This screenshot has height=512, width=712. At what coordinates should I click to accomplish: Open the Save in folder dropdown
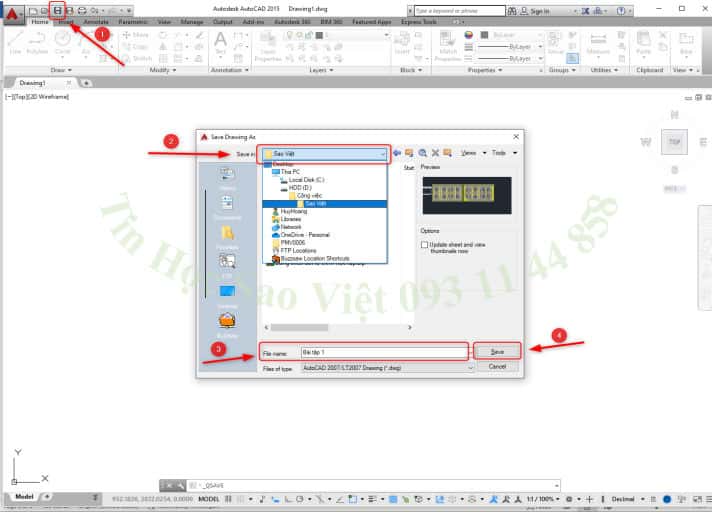point(325,153)
